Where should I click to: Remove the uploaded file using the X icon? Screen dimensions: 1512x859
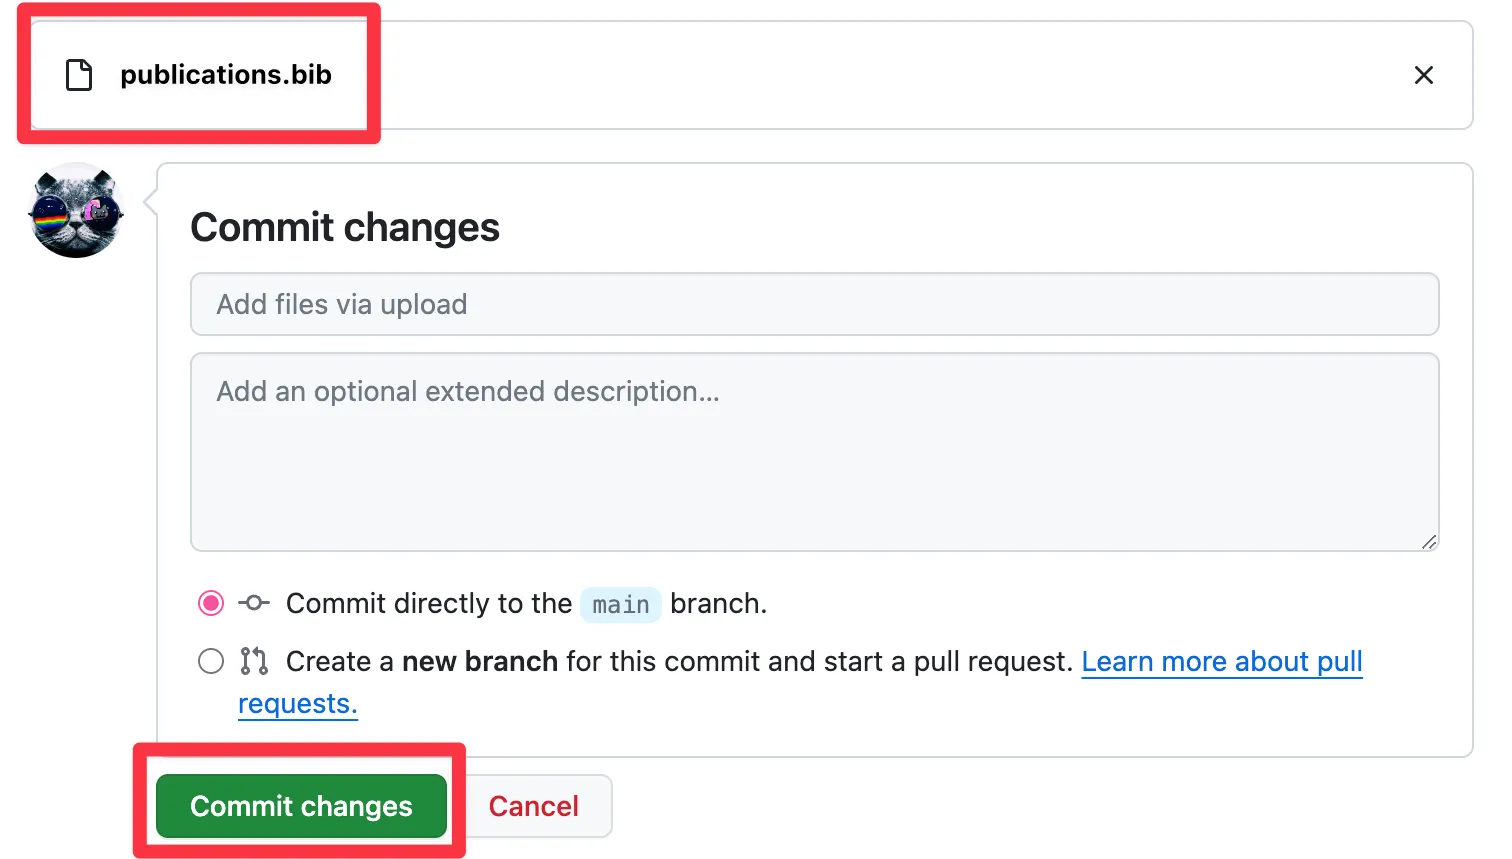[x=1424, y=74]
